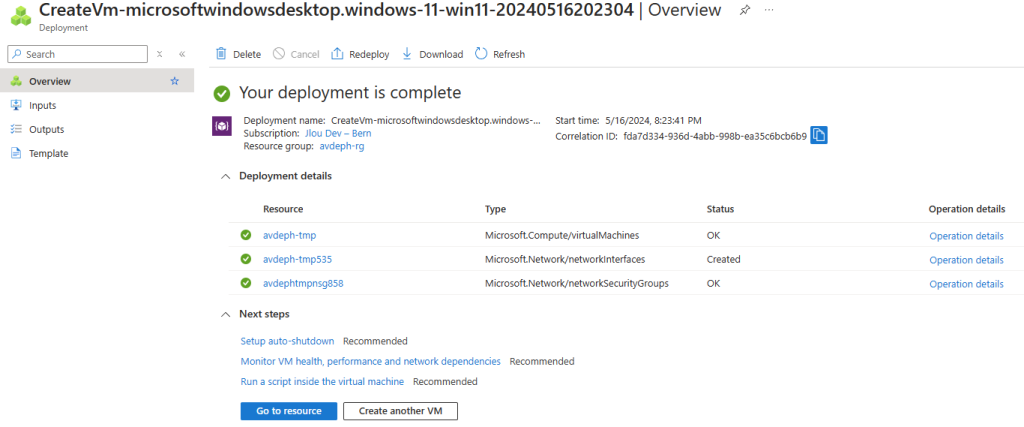Collapse the Next steps section
Image resolution: width=1024 pixels, height=427 pixels.
click(226, 315)
